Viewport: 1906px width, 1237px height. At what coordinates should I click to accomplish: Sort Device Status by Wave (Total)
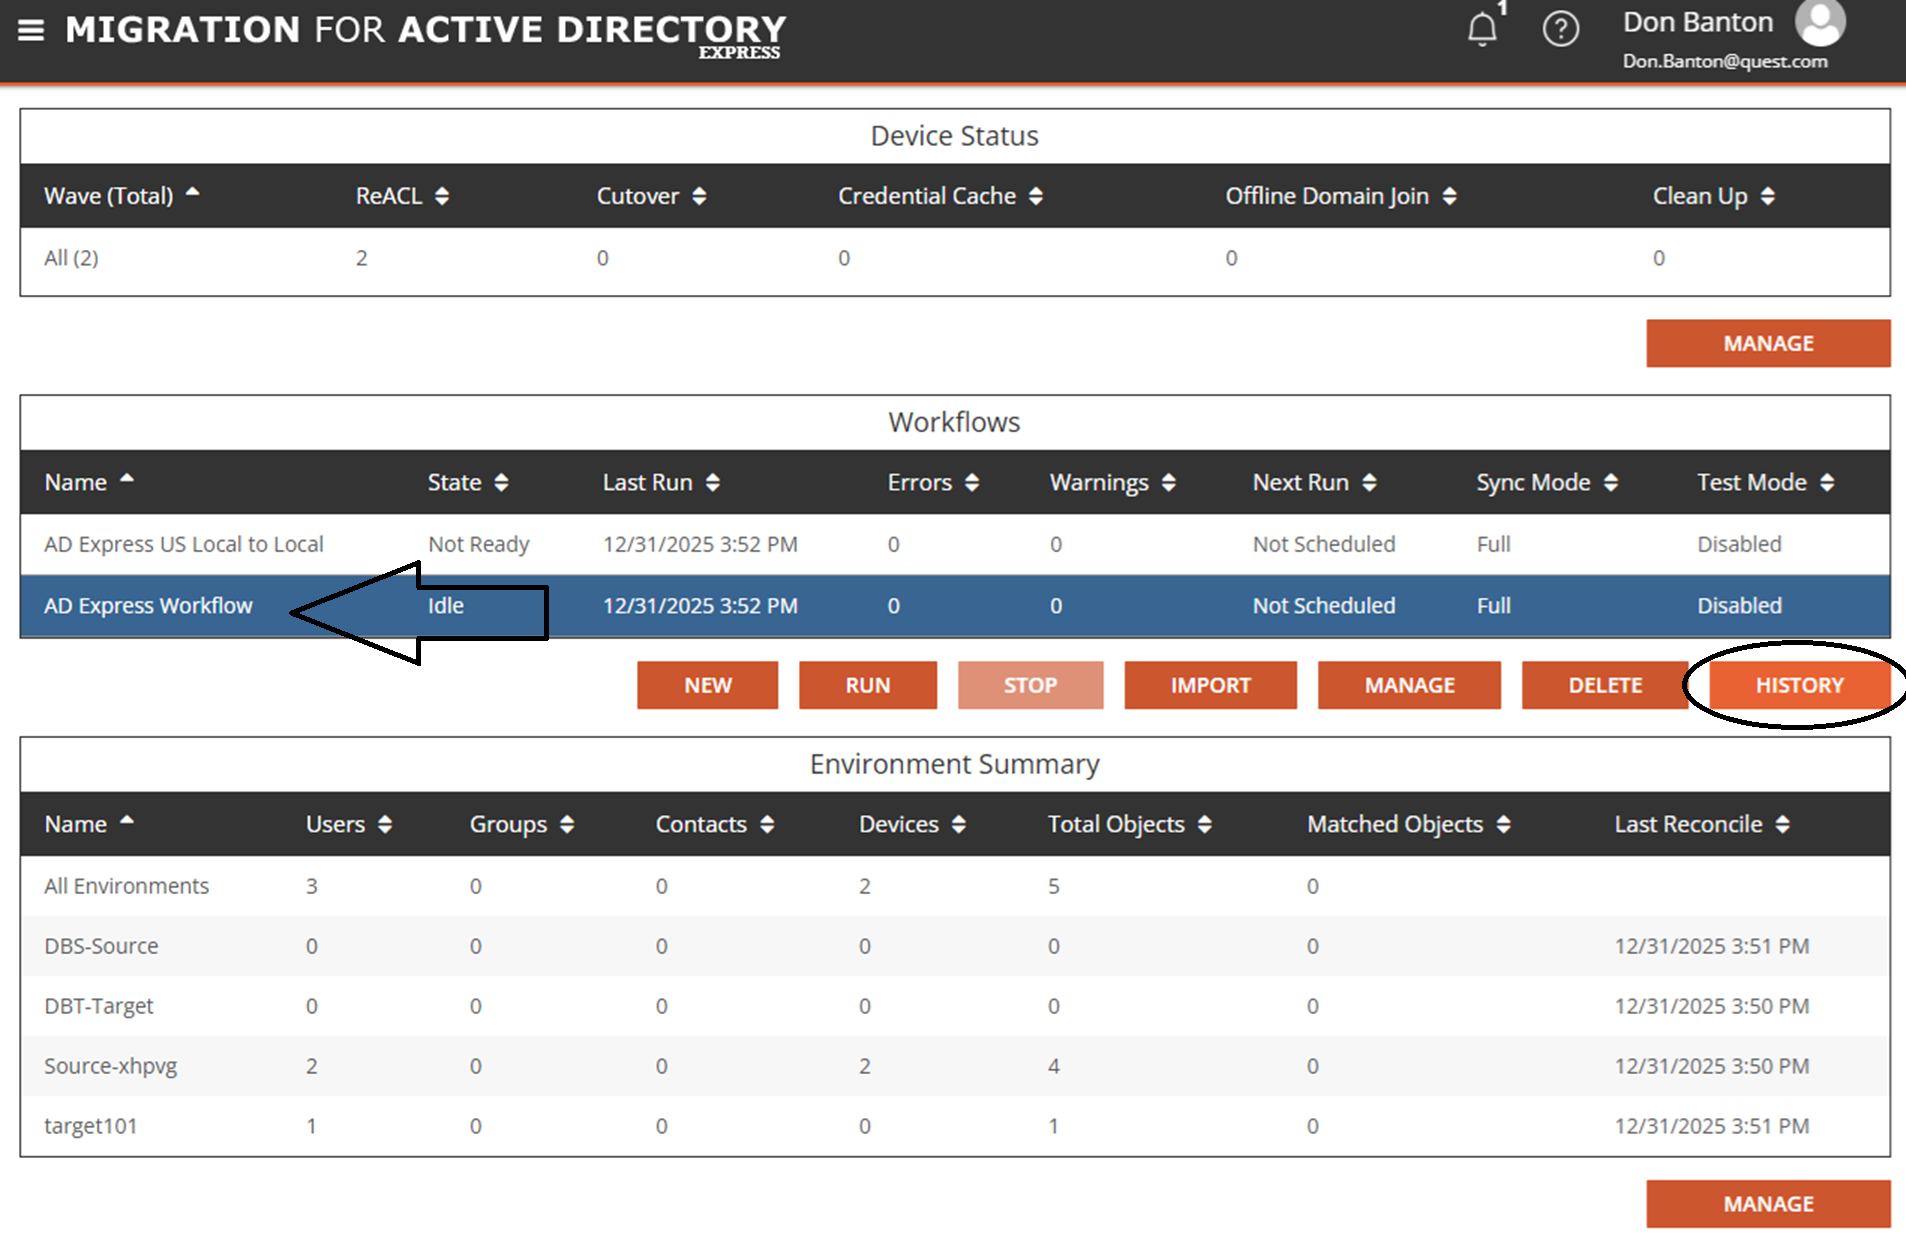click(x=121, y=196)
